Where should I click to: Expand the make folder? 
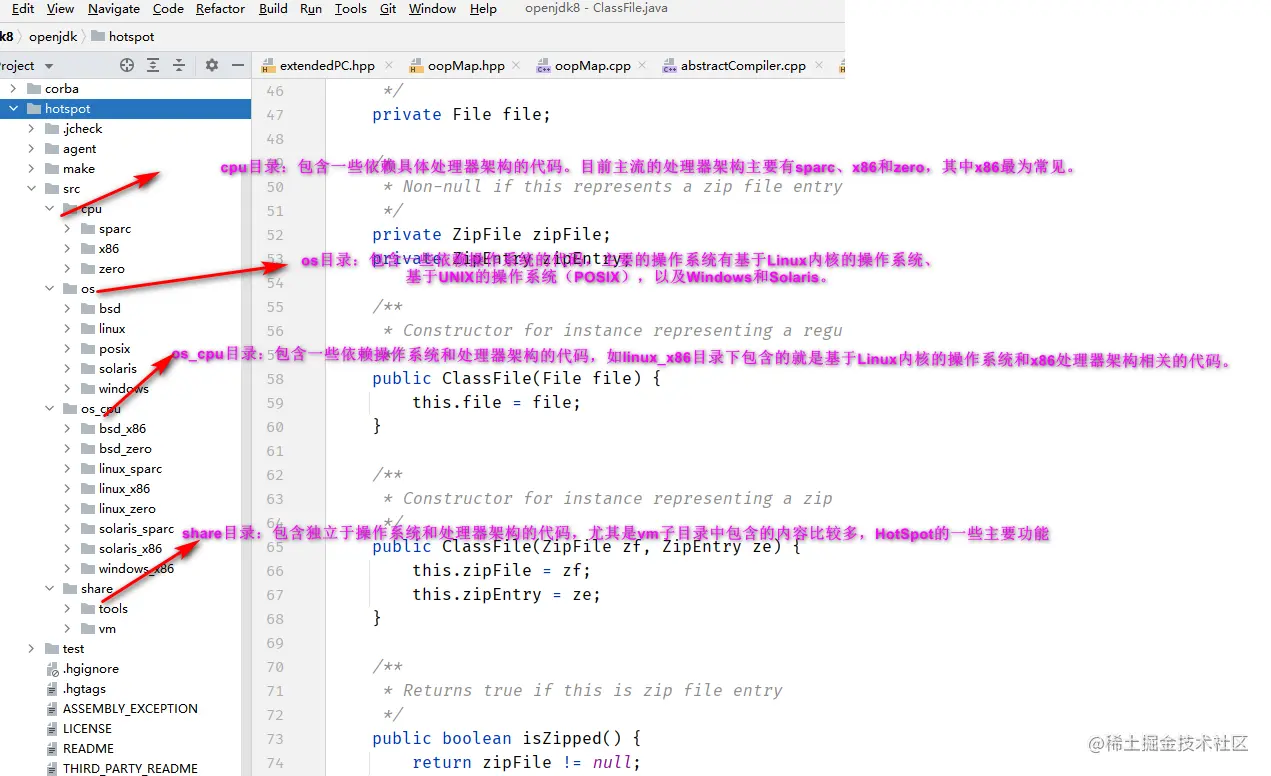tap(31, 169)
